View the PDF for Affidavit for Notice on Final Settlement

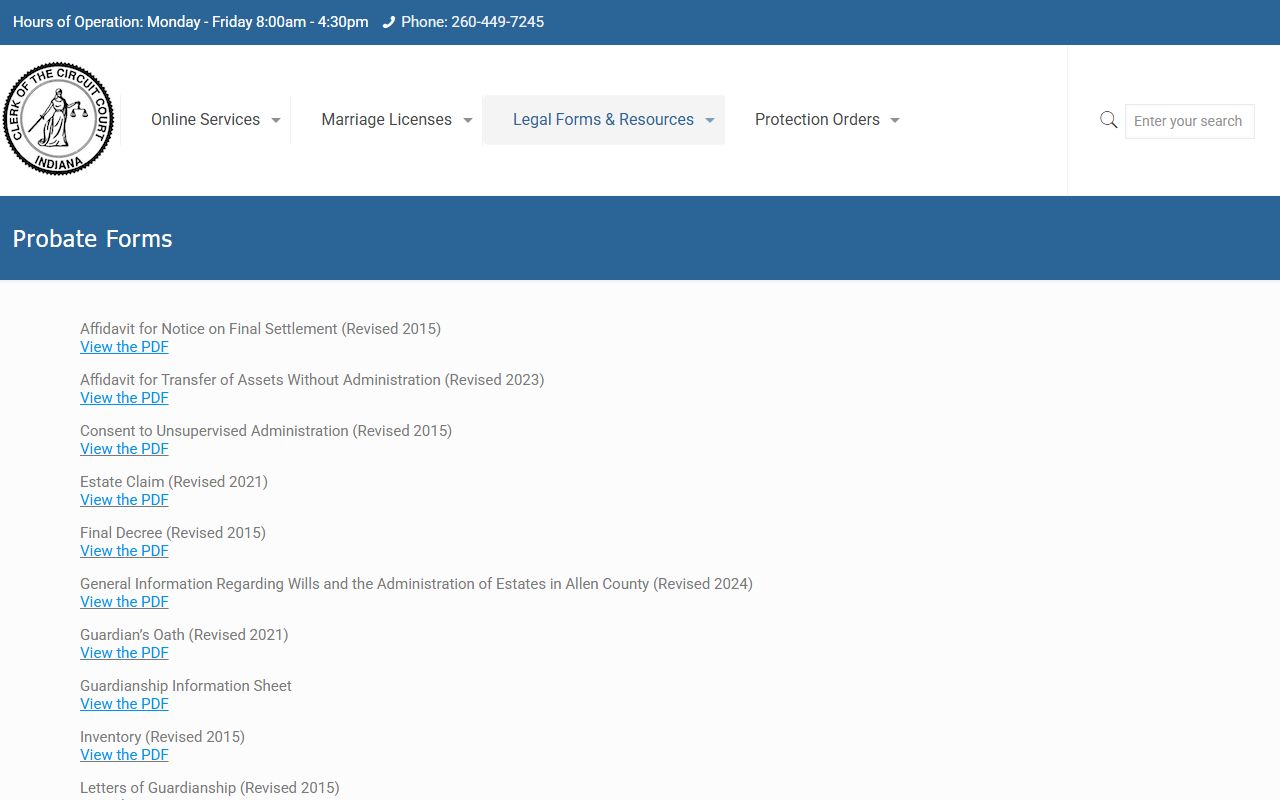click(x=124, y=347)
